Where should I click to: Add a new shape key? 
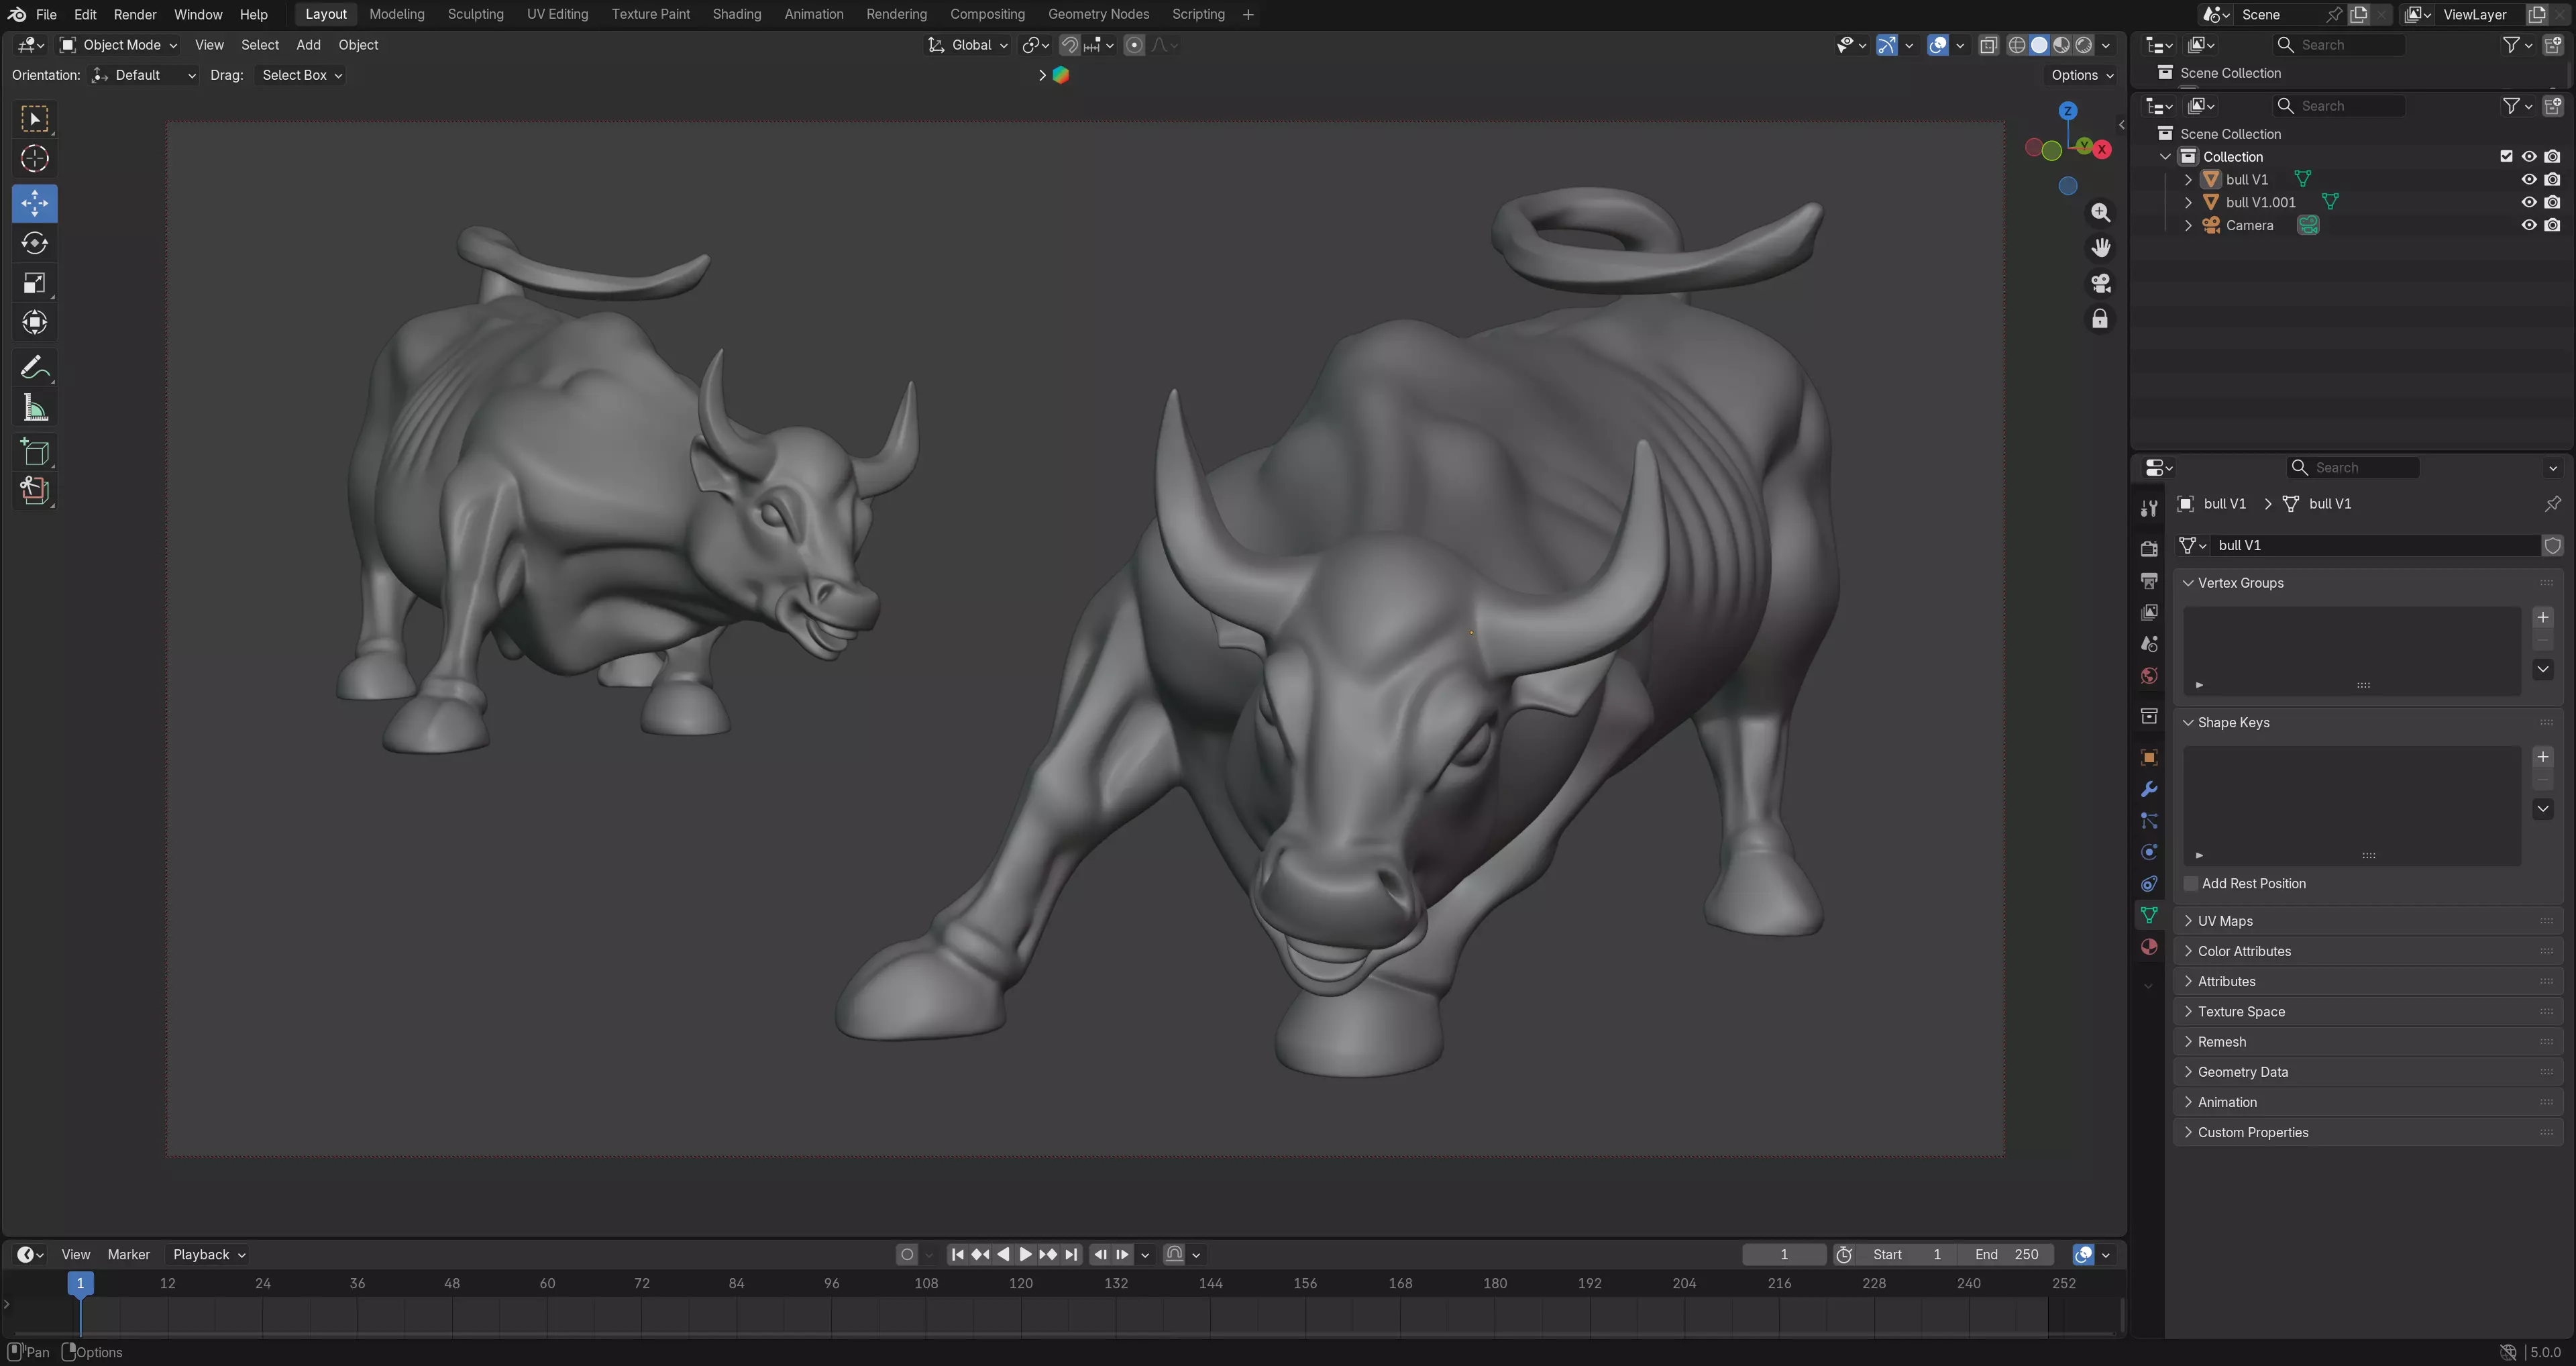[2543, 757]
